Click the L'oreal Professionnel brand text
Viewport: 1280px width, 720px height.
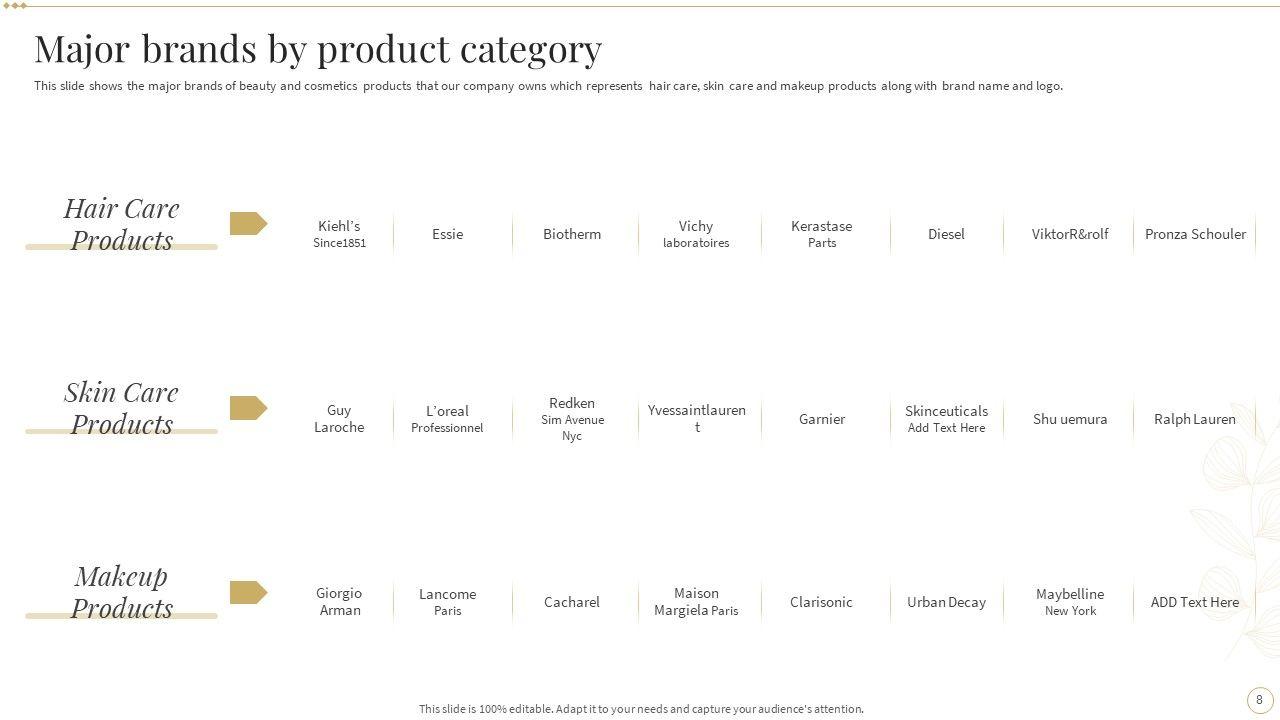click(x=447, y=419)
